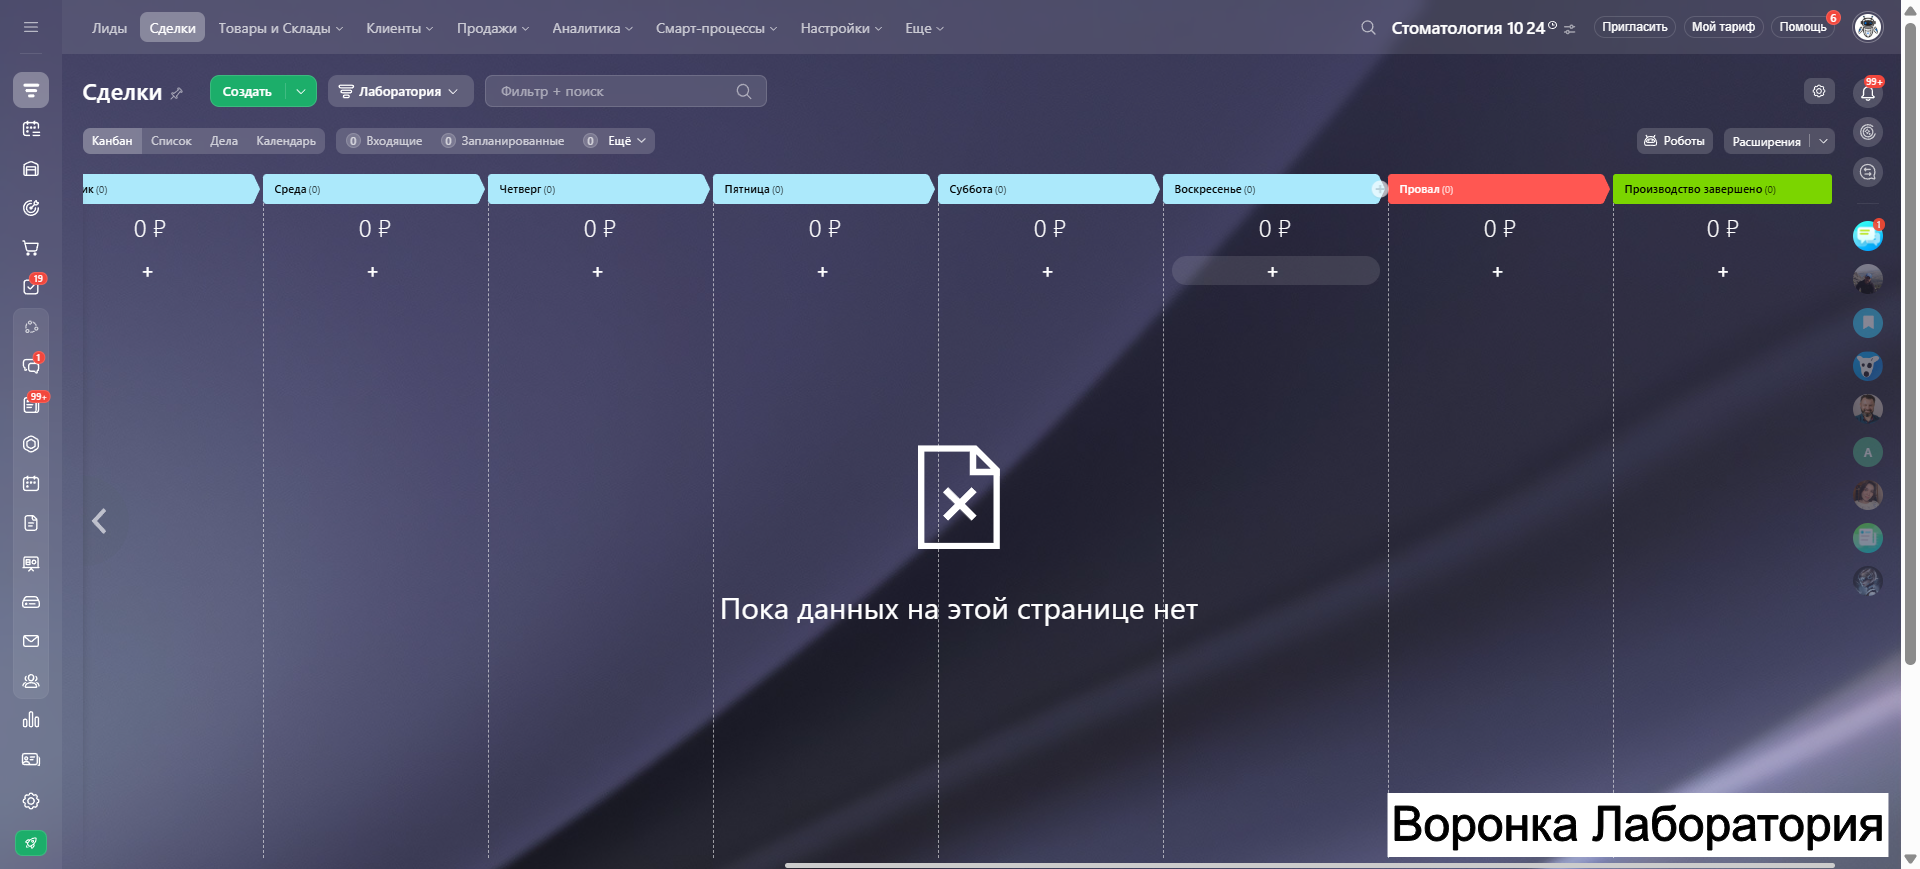This screenshot has width=1920, height=869.
Task: Open the bar chart analytics sidebar icon
Action: click(x=31, y=720)
